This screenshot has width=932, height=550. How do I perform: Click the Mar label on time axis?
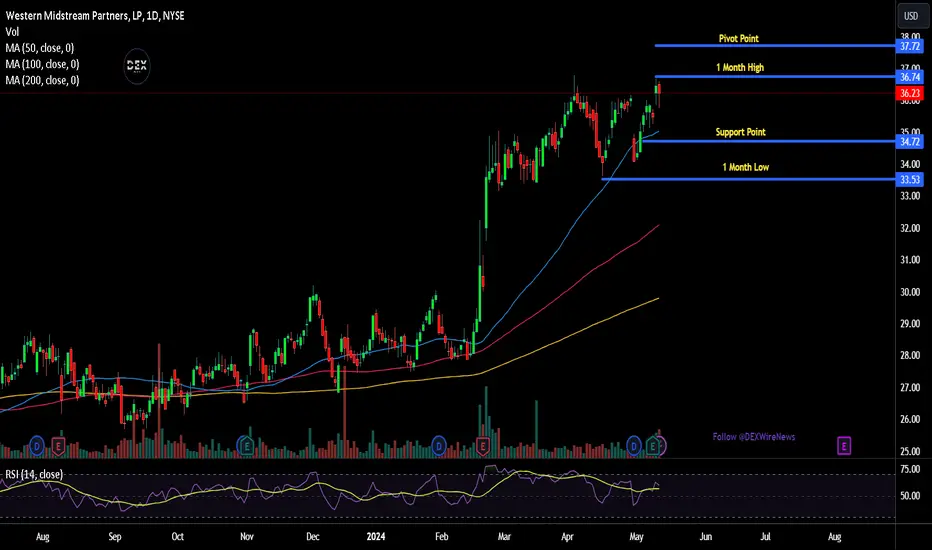click(504, 537)
